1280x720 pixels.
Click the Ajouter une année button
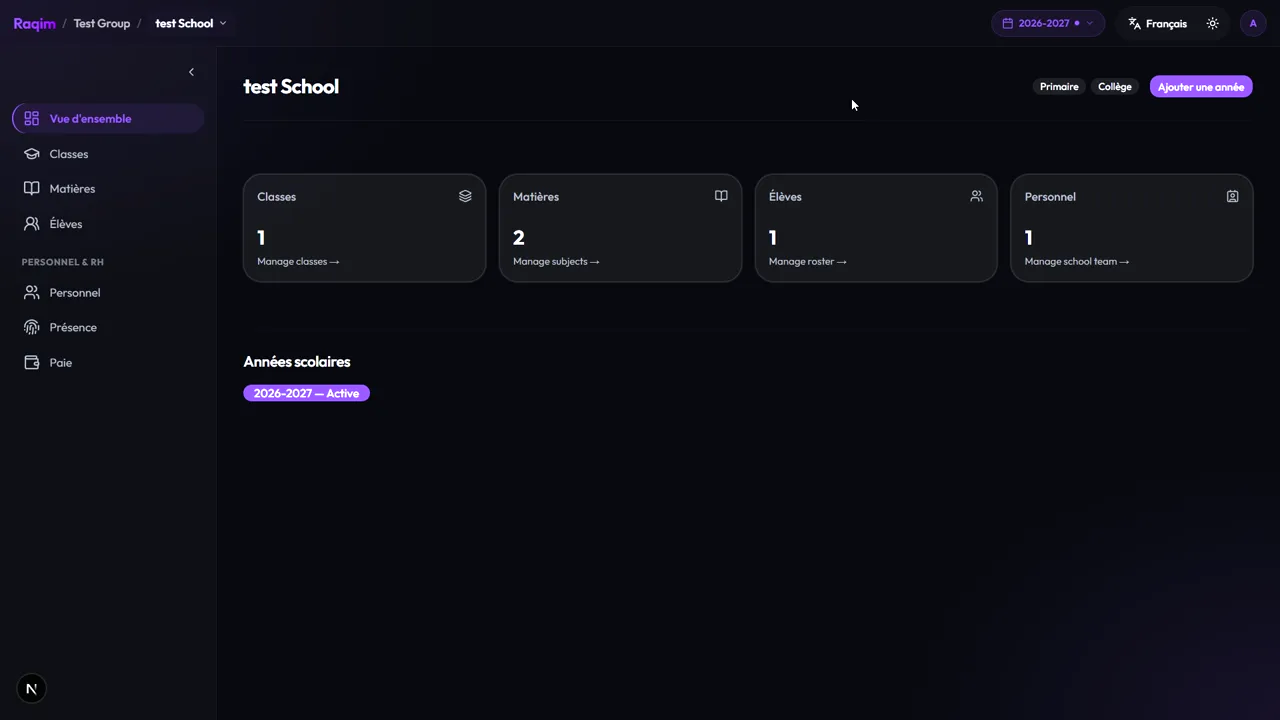point(1201,87)
